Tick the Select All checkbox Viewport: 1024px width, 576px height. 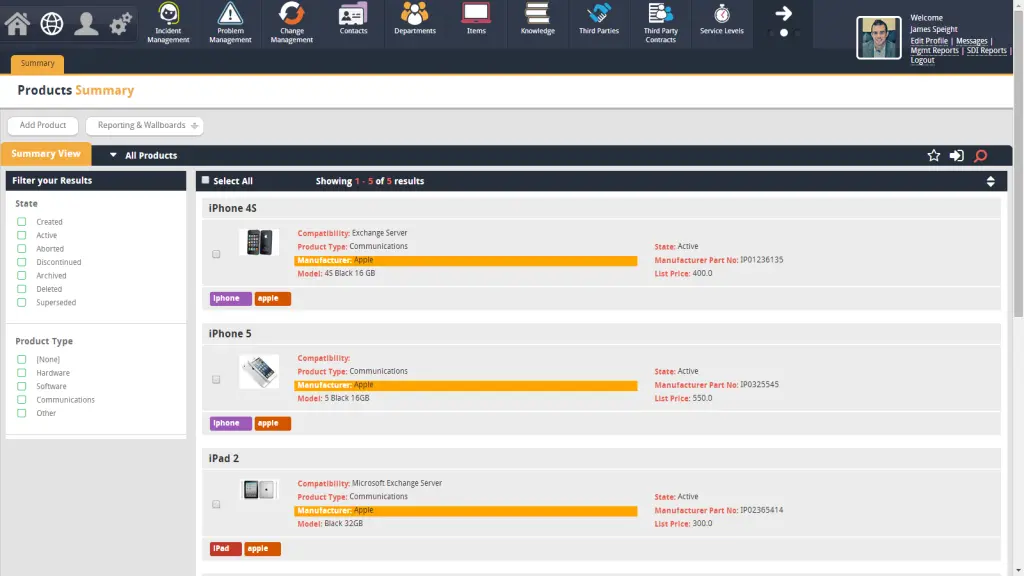(x=205, y=180)
